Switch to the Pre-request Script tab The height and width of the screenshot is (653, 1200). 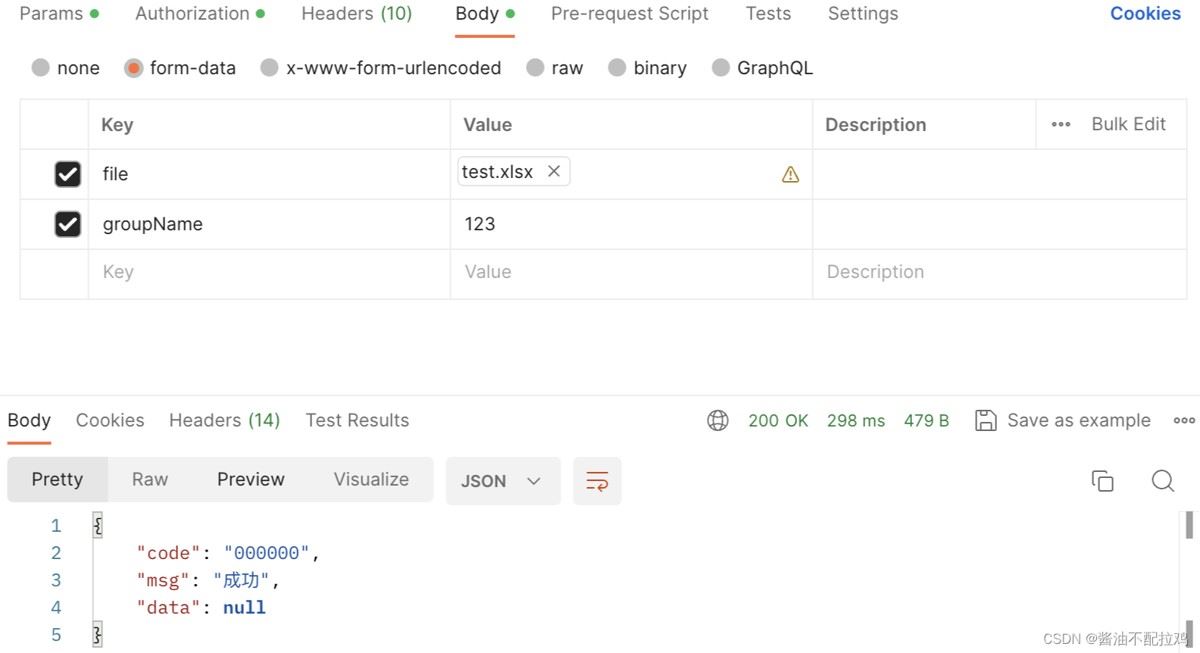pyautogui.click(x=629, y=14)
